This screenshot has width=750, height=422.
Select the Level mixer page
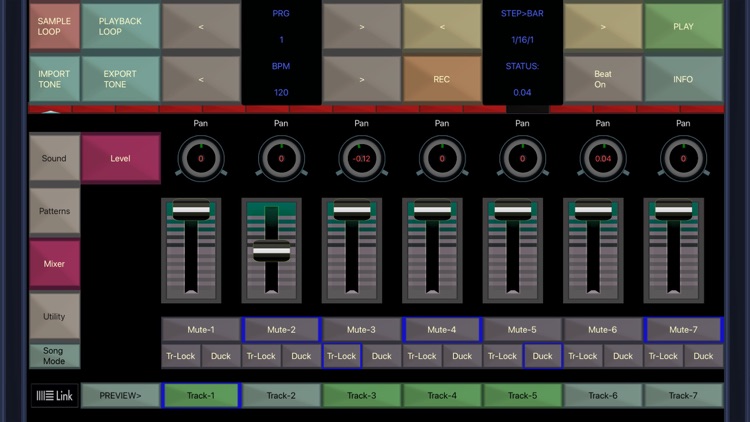coord(121,158)
